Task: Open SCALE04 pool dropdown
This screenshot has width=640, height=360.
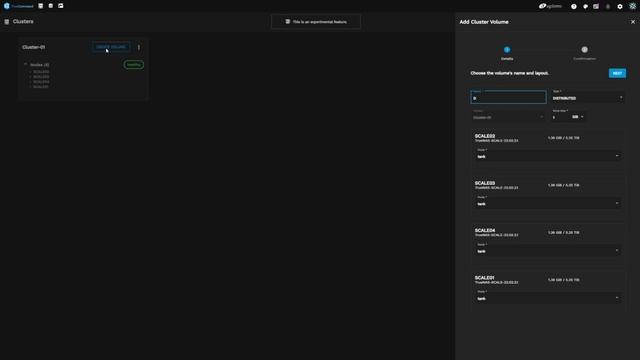Action: pyautogui.click(x=547, y=250)
